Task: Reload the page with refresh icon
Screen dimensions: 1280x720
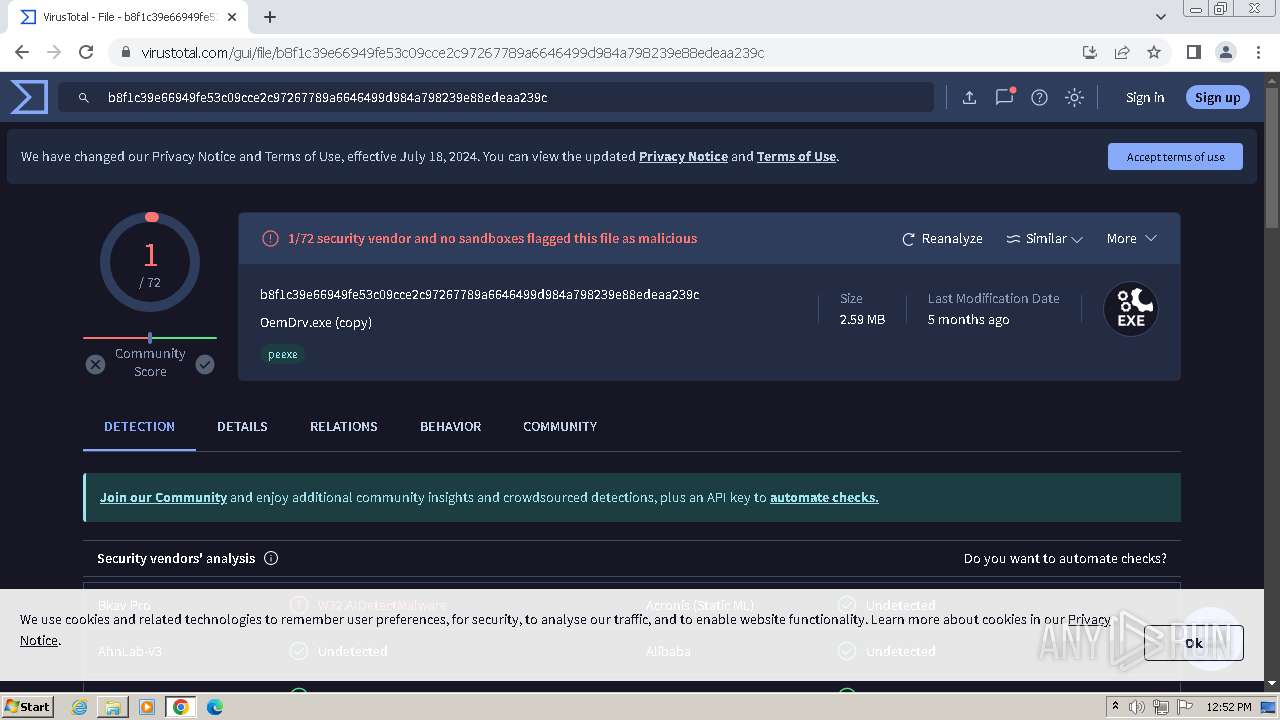Action: [x=86, y=52]
